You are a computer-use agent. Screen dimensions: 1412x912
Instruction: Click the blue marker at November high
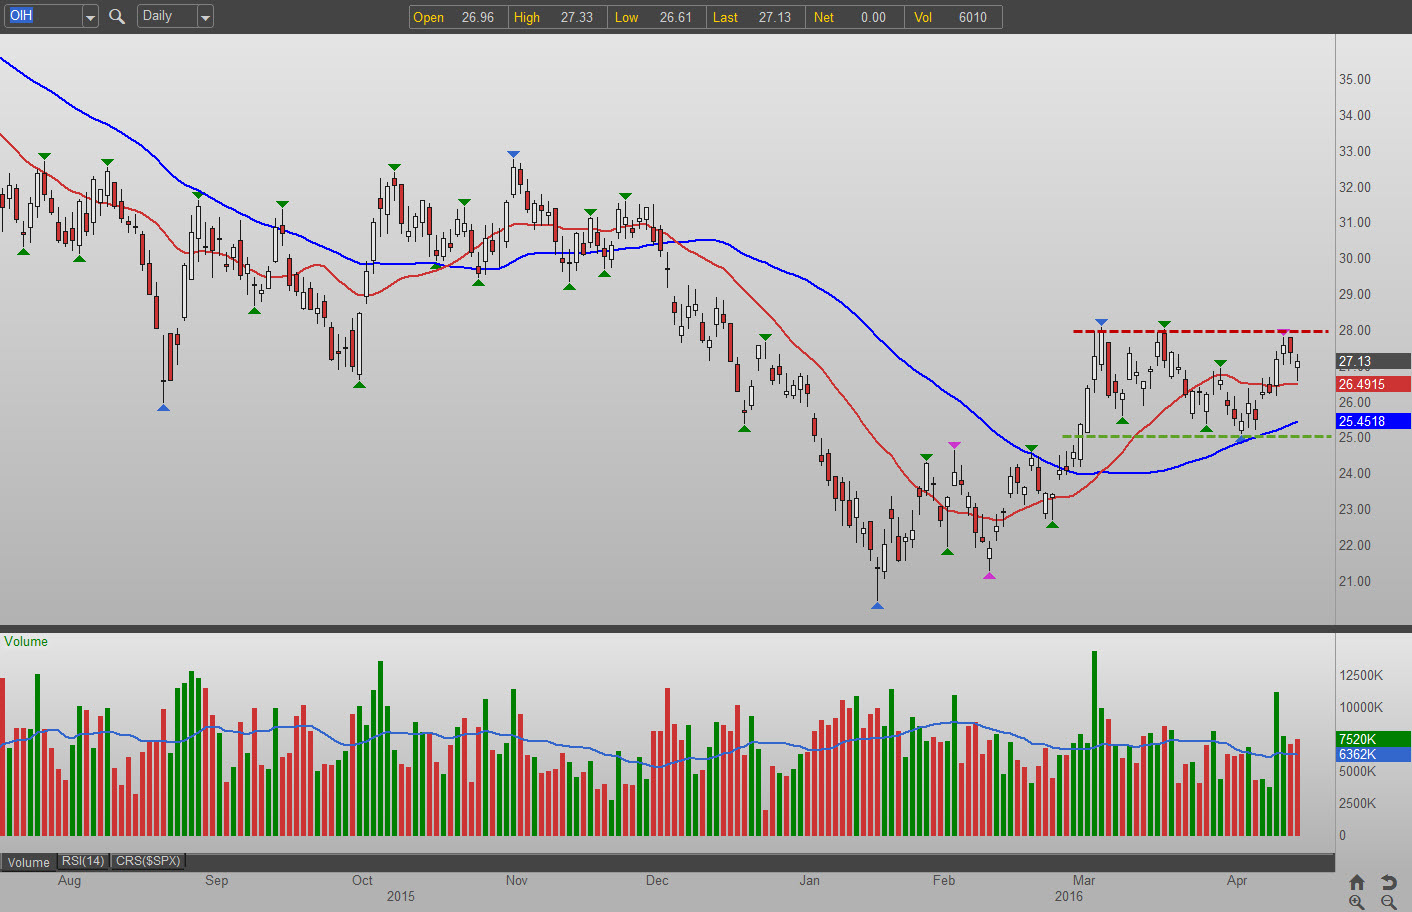tap(513, 154)
